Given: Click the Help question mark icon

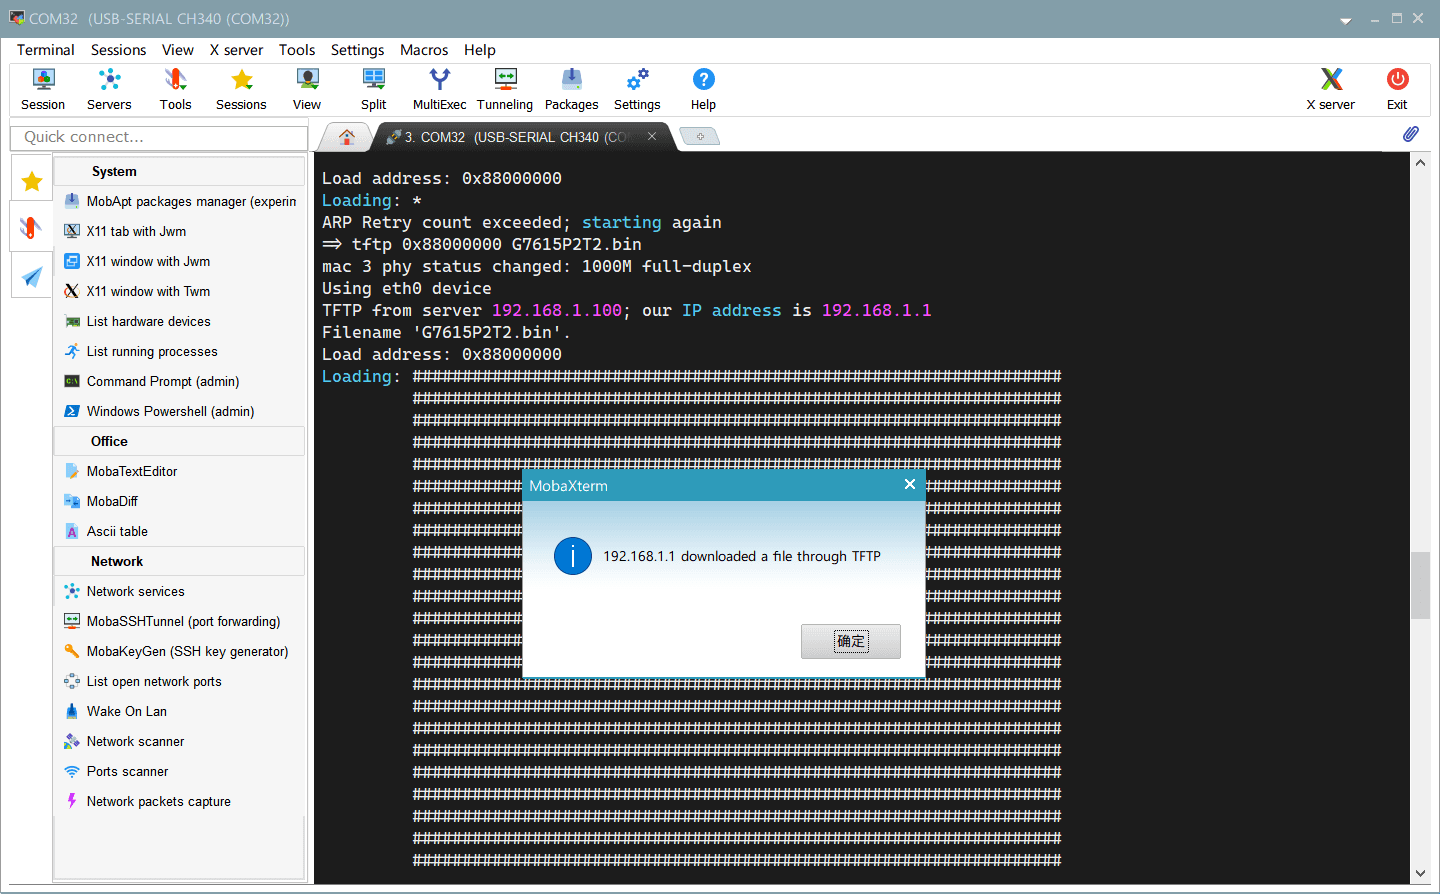Looking at the screenshot, I should pos(703,89).
